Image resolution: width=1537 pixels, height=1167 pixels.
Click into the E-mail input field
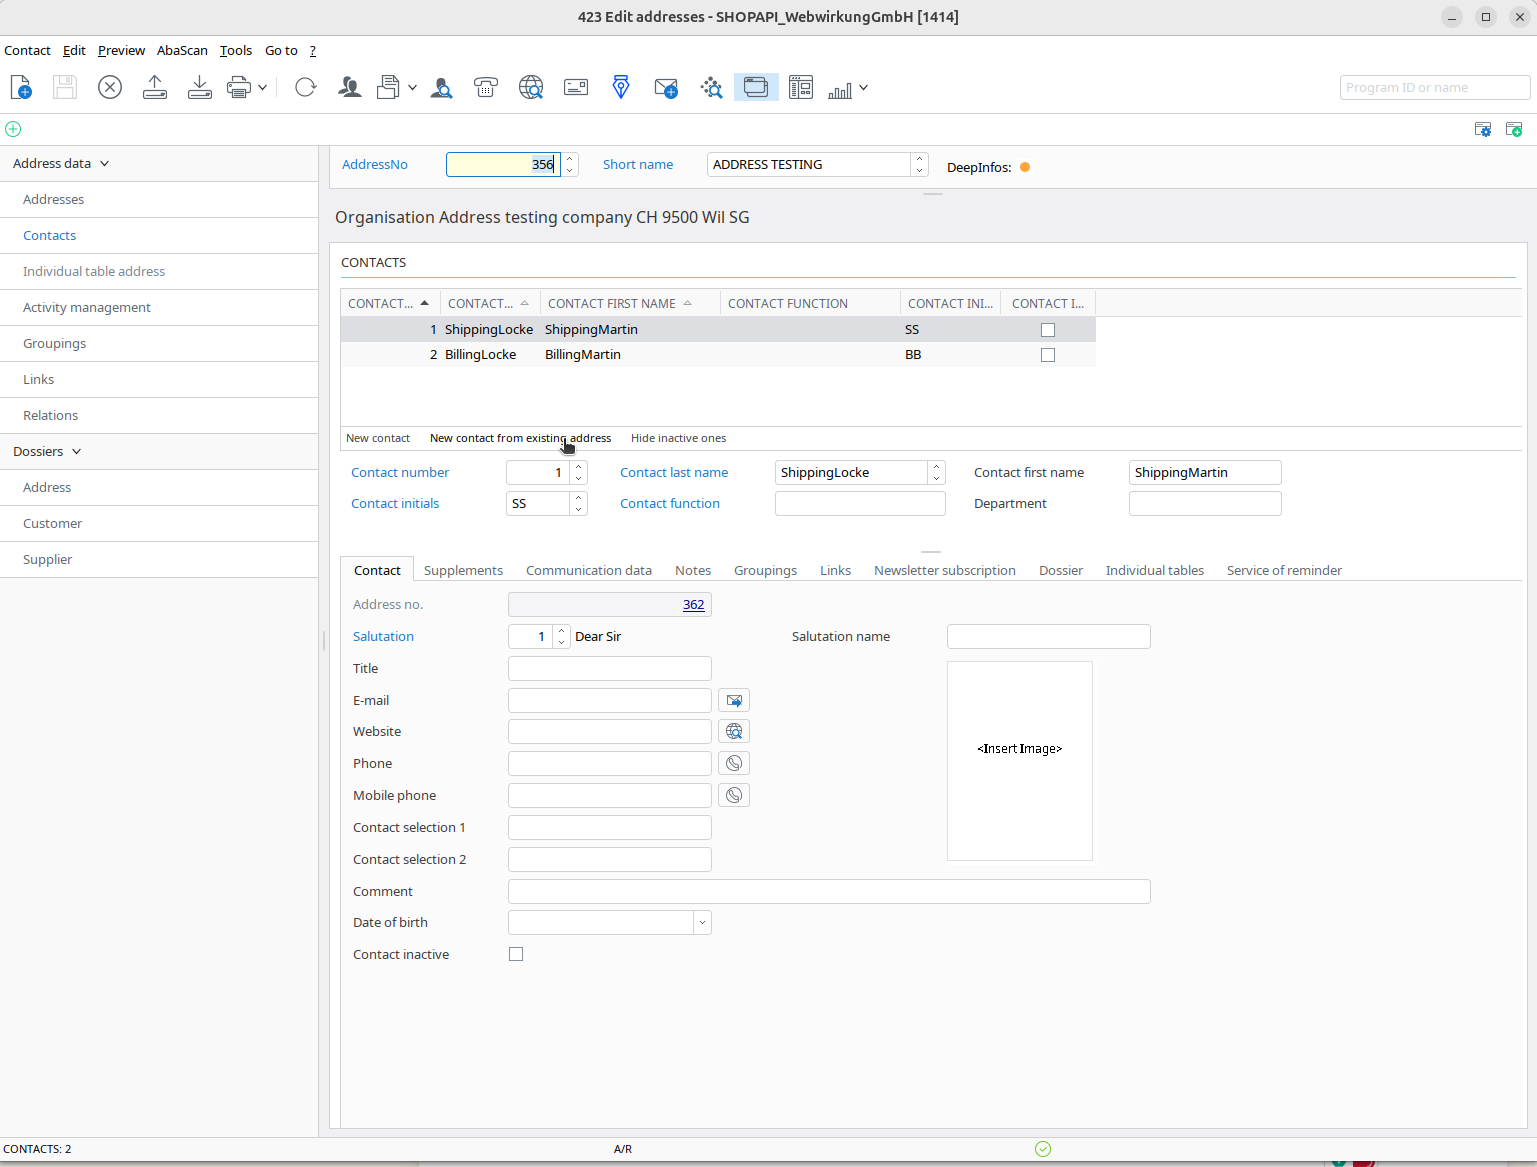[609, 700]
